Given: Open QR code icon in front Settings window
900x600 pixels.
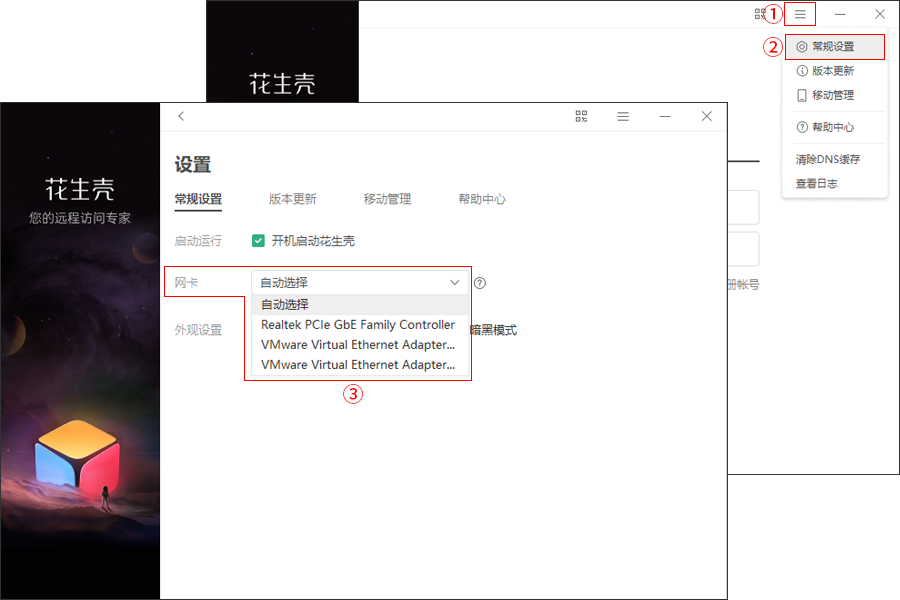Looking at the screenshot, I should click(581, 117).
